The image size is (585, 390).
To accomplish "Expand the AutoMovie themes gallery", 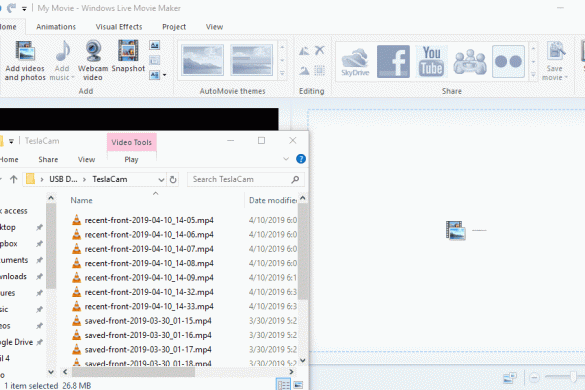I will tap(282, 74).
